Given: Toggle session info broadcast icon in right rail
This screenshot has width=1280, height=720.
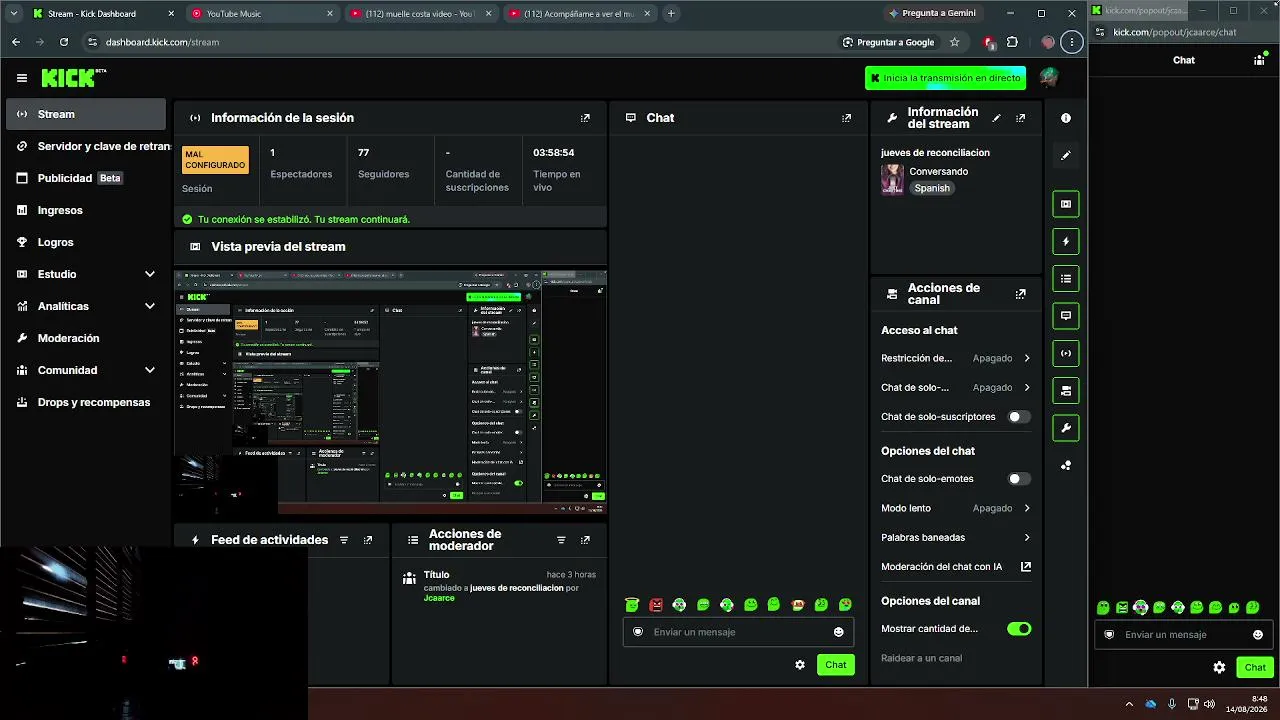Looking at the screenshot, I should (x=1066, y=353).
